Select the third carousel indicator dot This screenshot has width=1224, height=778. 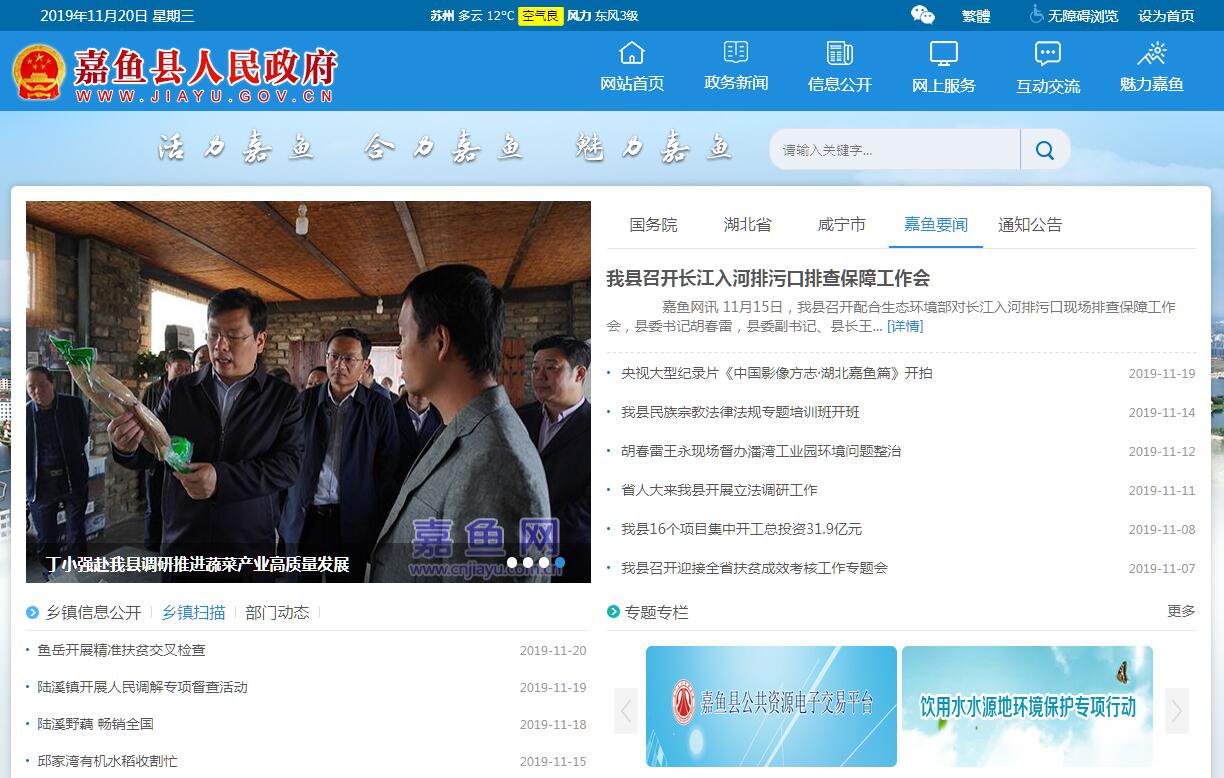tap(544, 563)
